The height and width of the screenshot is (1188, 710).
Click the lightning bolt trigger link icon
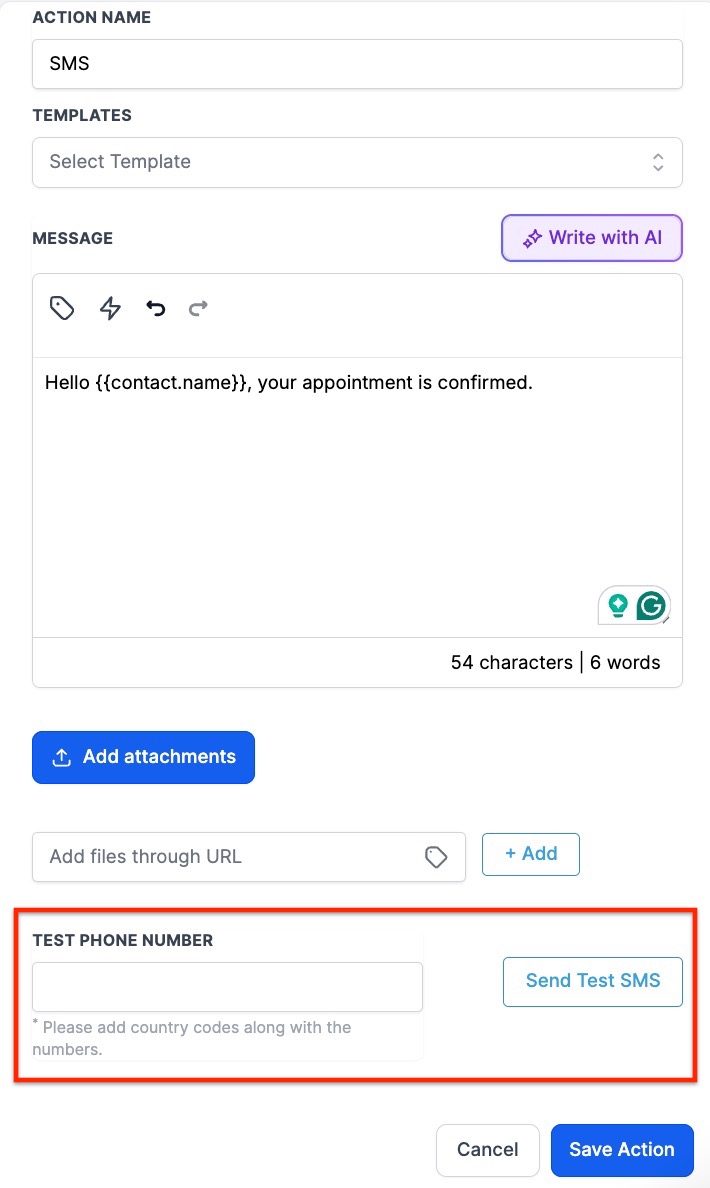110,308
